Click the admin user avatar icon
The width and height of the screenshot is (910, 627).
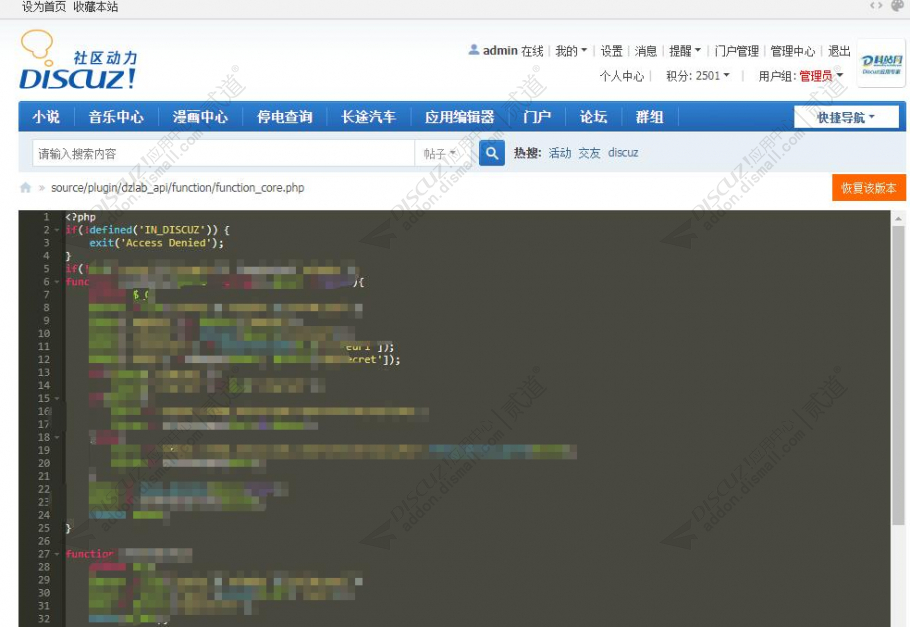pos(474,50)
